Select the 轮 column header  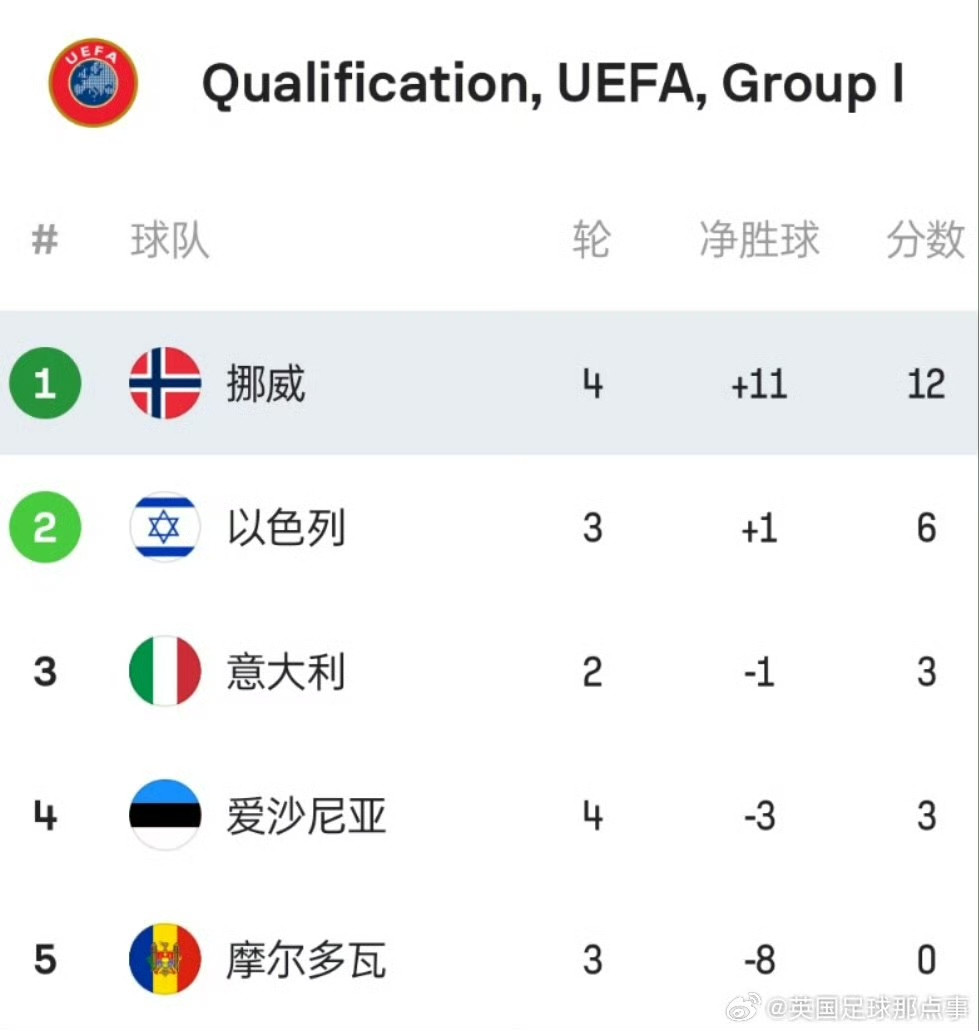coord(591,241)
